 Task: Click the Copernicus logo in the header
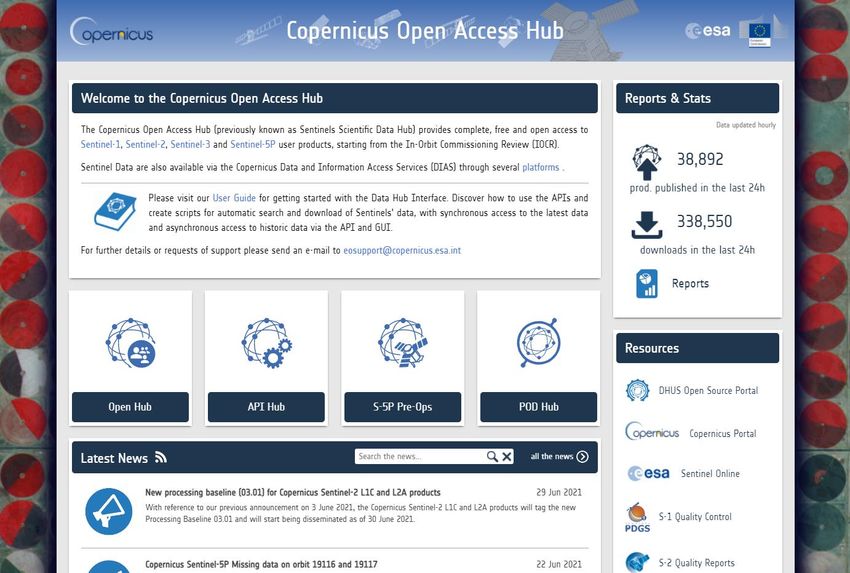[x=111, y=31]
